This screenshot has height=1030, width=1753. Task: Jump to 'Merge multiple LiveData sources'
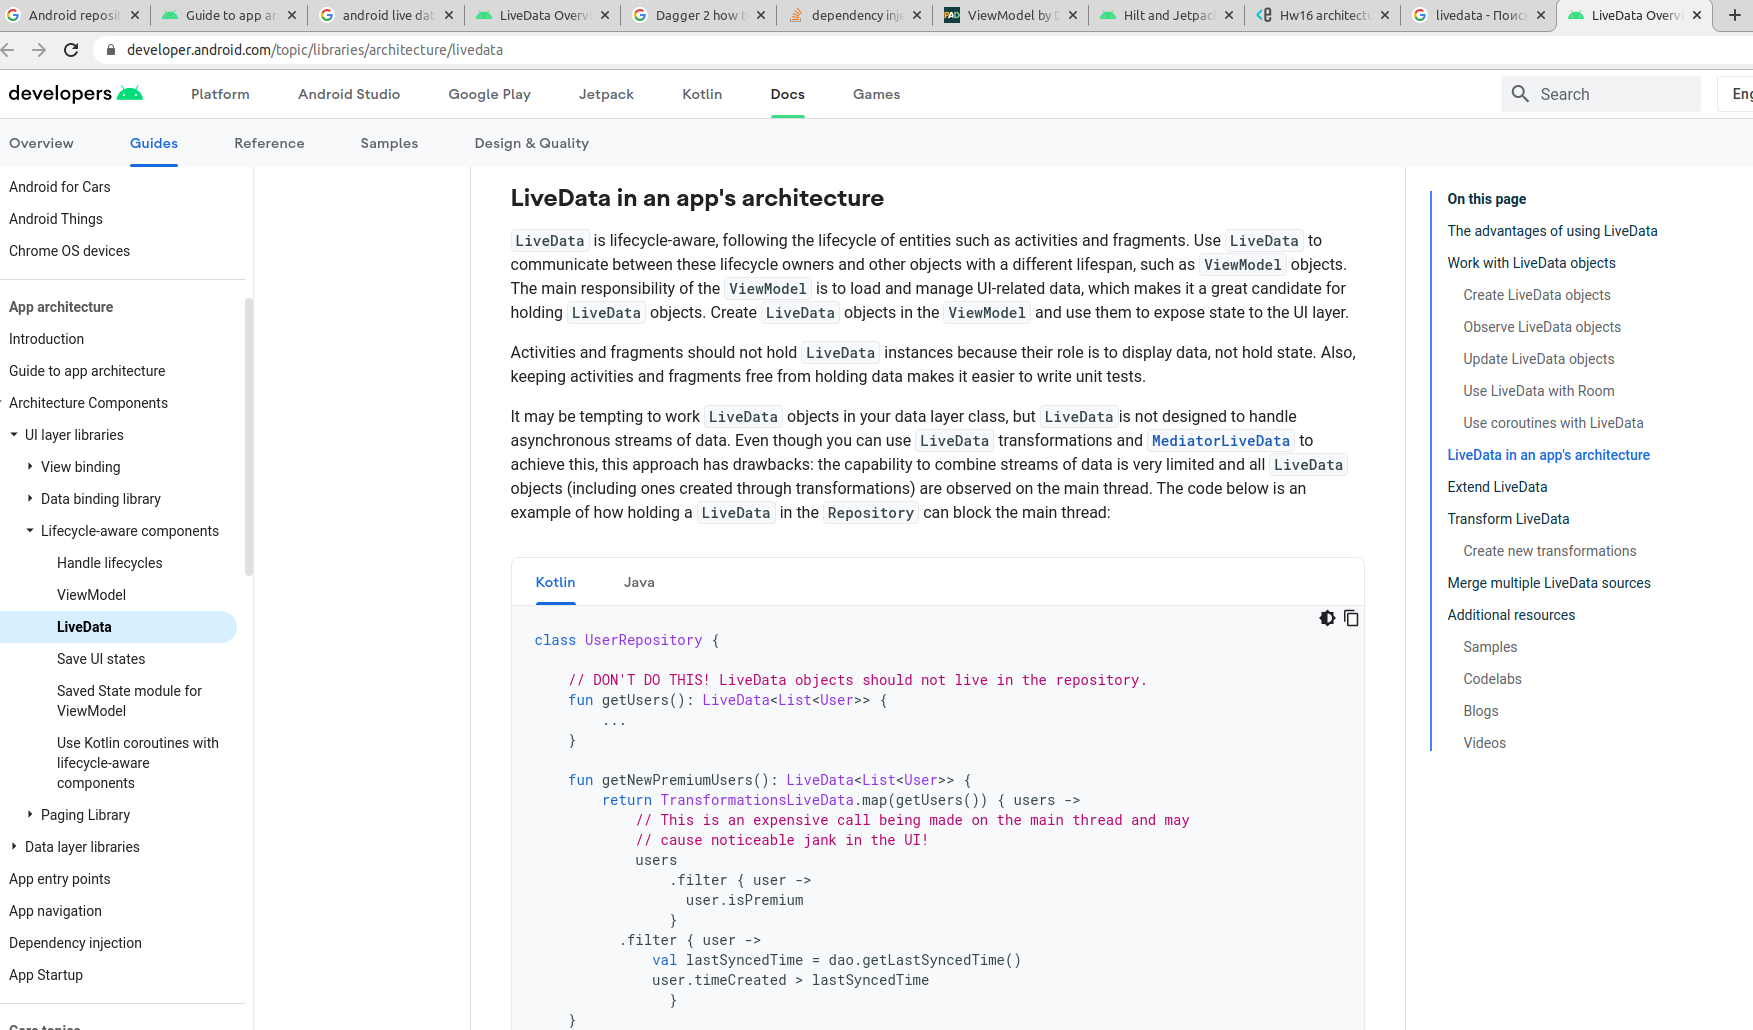[1549, 583]
